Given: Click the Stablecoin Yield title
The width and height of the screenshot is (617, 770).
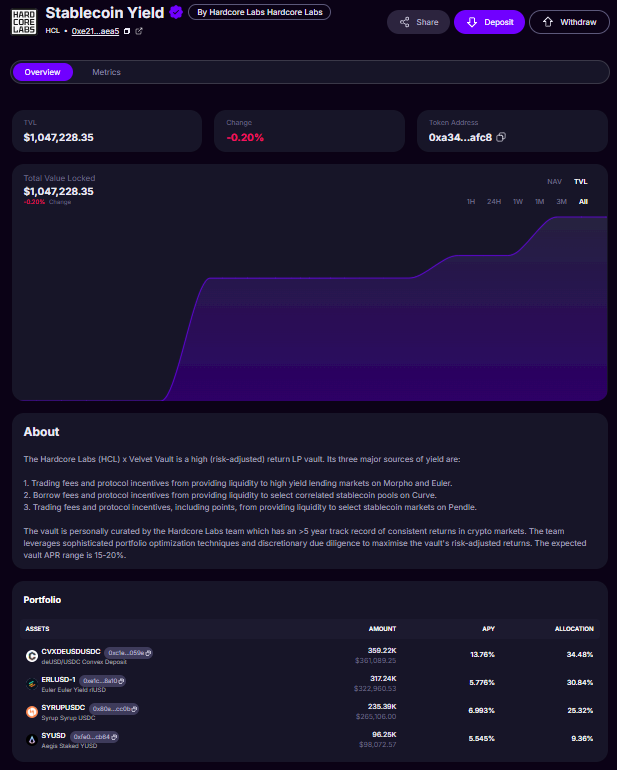Looking at the screenshot, I should (105, 13).
